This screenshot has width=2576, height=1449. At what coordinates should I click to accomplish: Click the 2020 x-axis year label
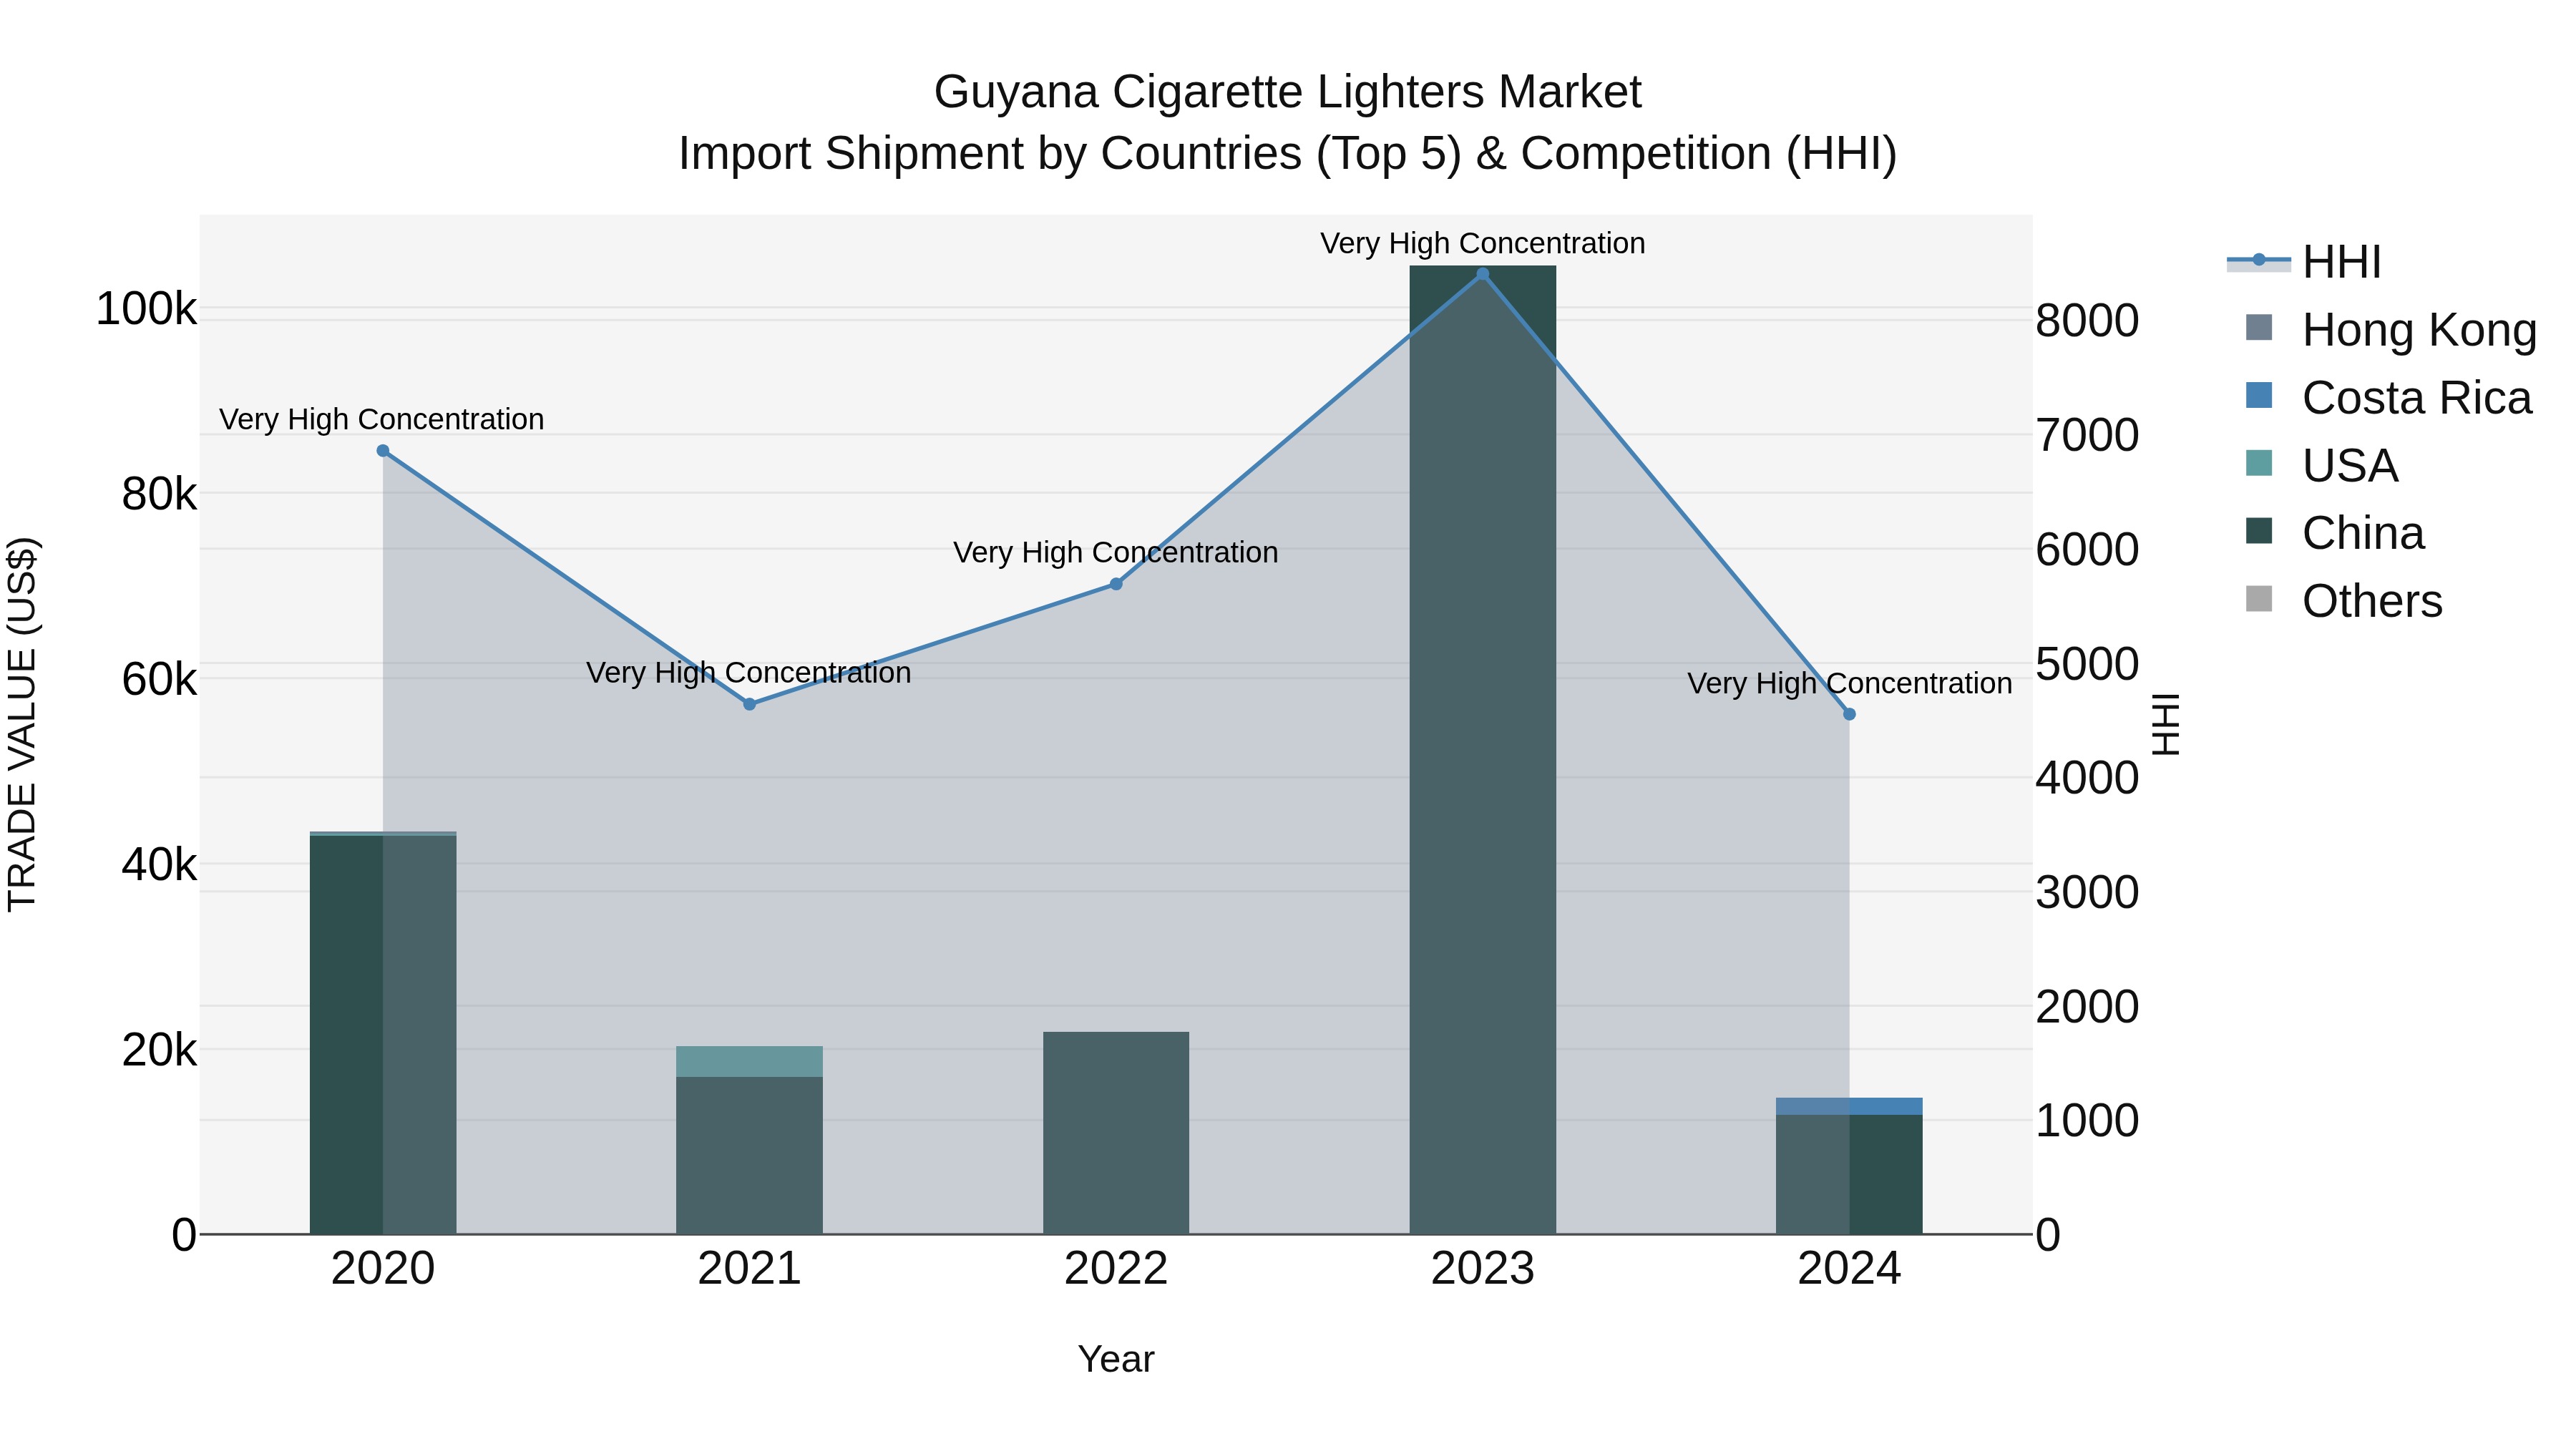[383, 1269]
